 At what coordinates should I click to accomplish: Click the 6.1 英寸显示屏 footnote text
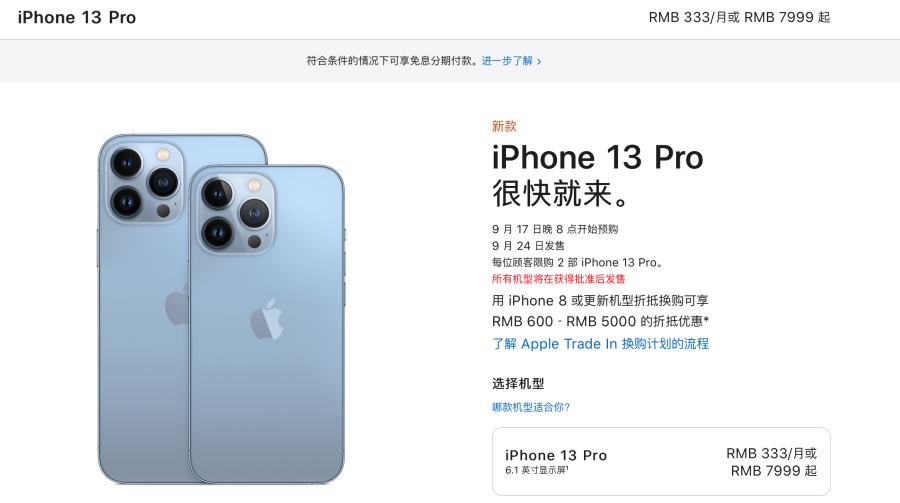[537, 470]
